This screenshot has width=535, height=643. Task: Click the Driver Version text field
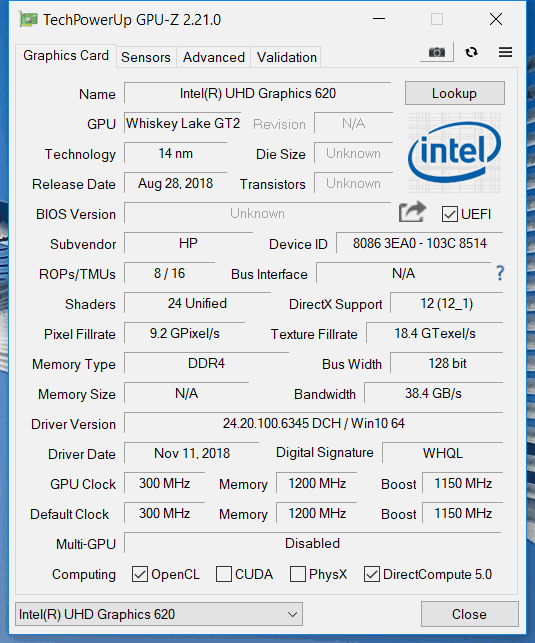pos(314,423)
